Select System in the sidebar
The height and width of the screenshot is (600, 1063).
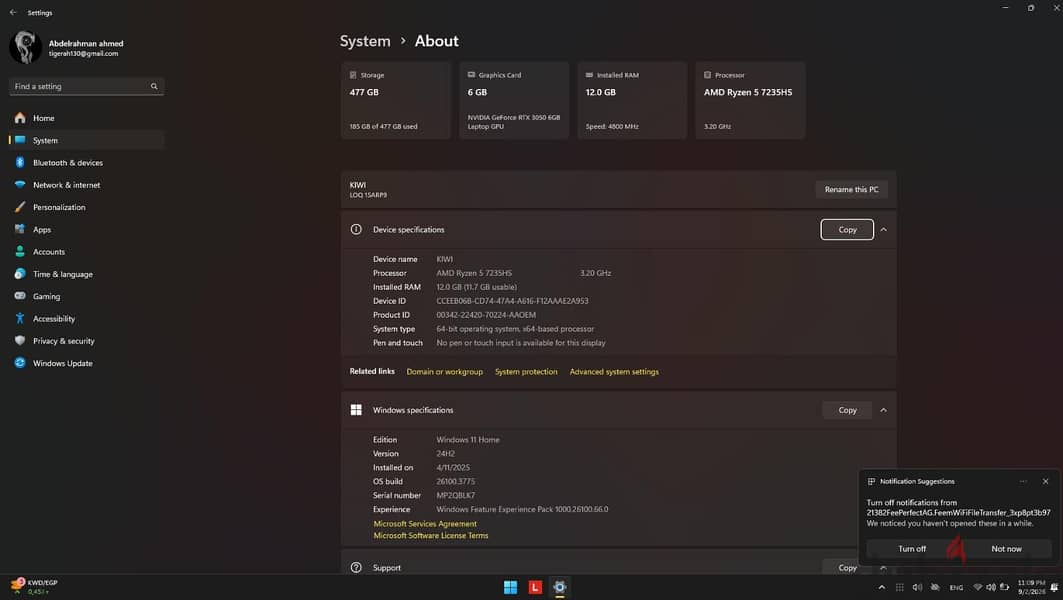tap(86, 140)
